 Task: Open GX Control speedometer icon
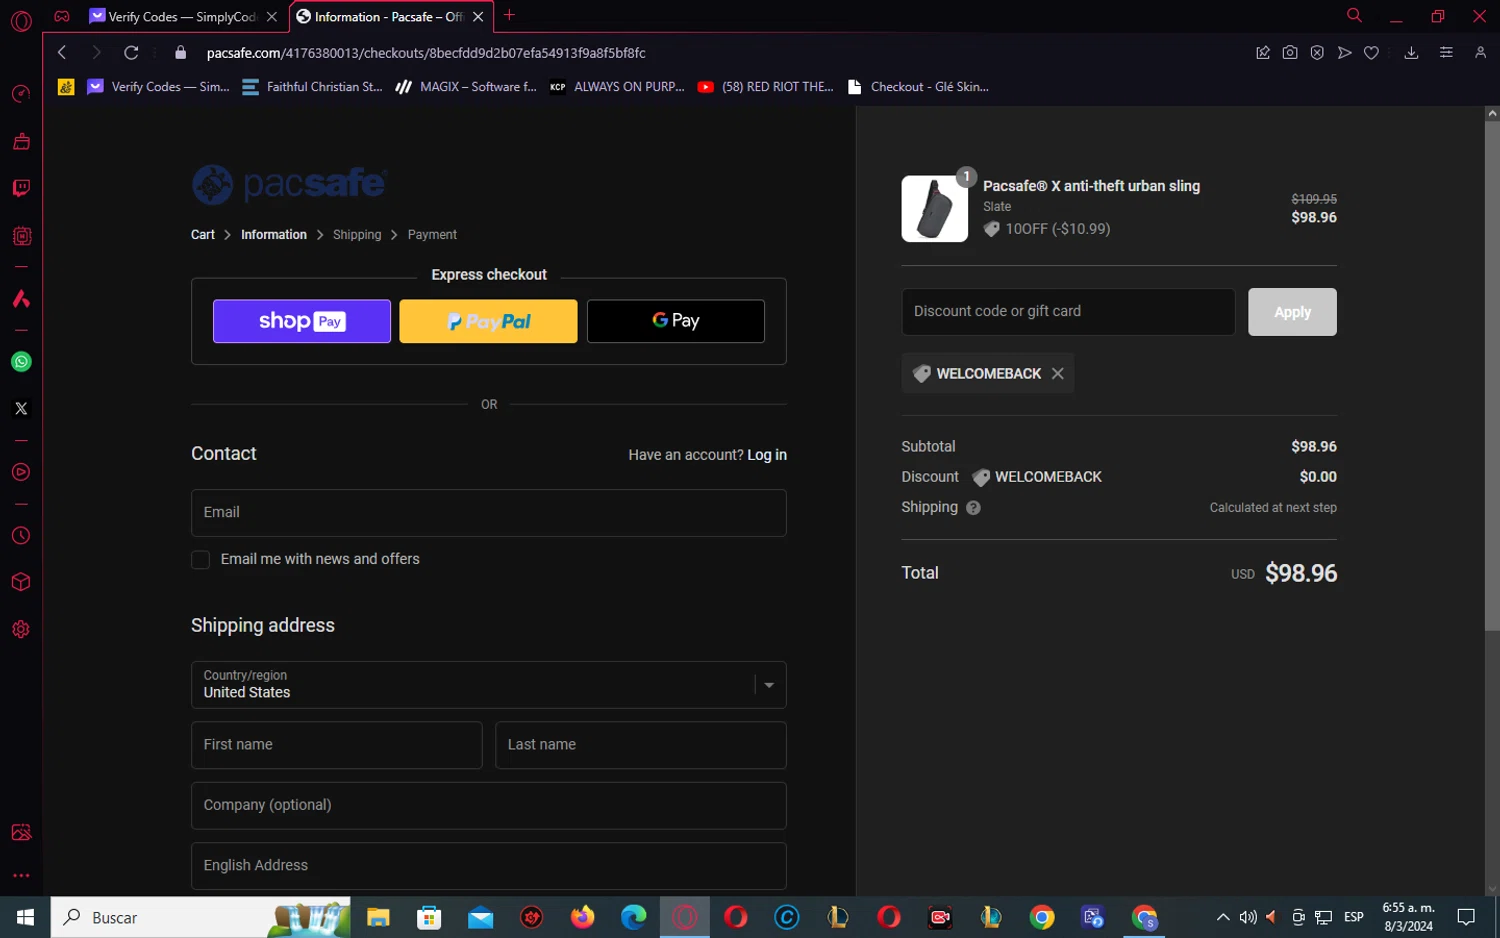(x=21, y=94)
